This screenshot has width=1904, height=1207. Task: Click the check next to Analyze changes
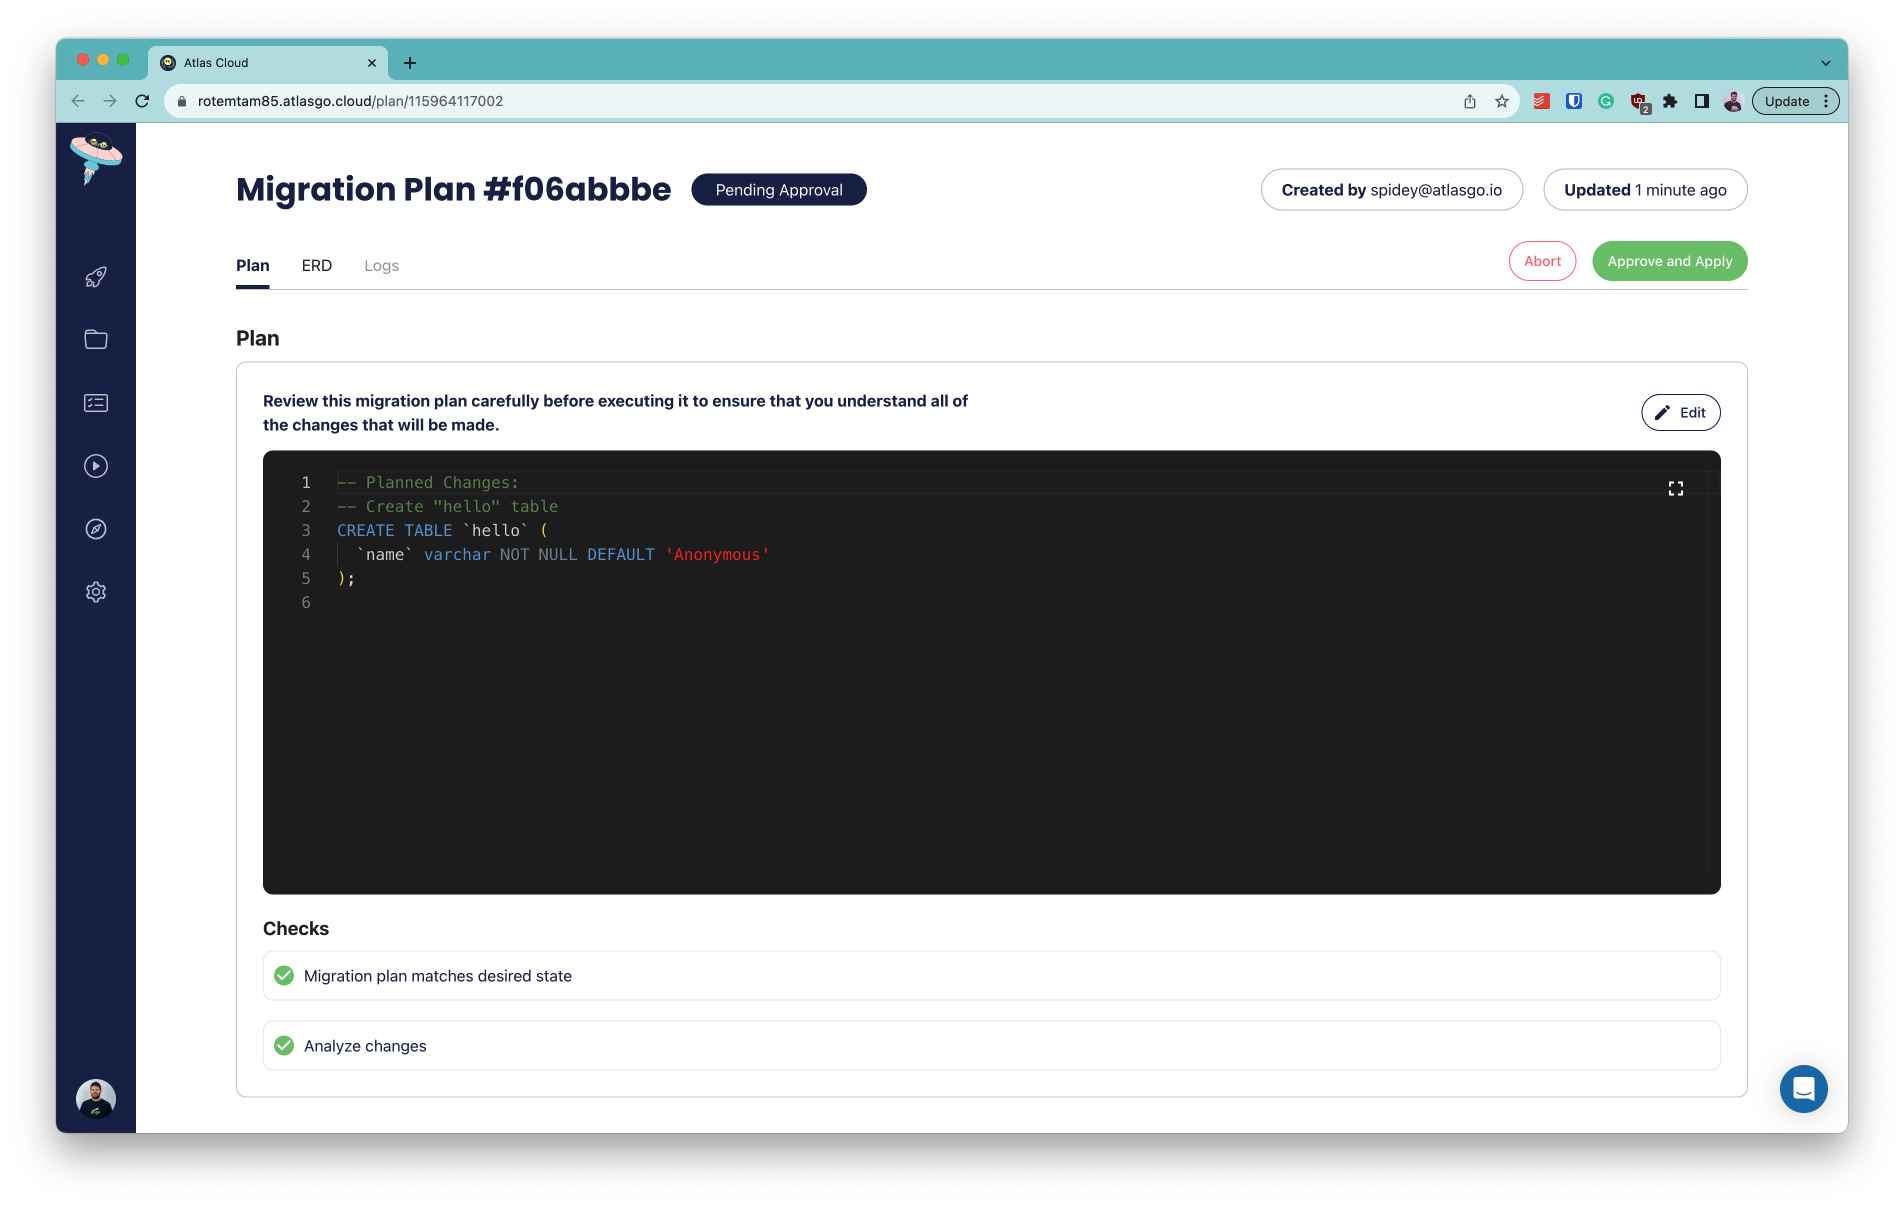[284, 1045]
